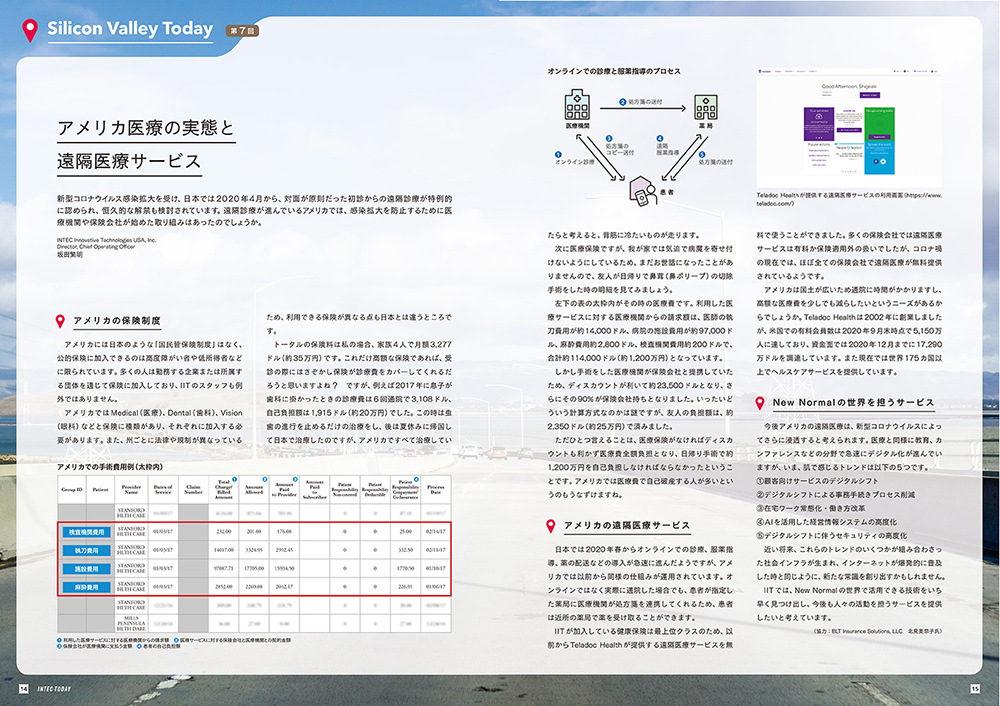Click the オンライン診療 label in the diagram
1000x706 pixels.
pyautogui.click(x=574, y=162)
